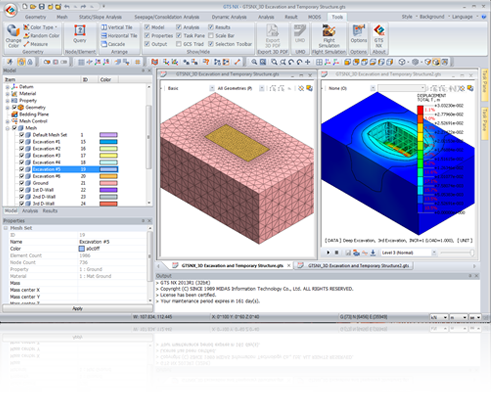Switch to Results tab below model tree
This screenshot has width=491, height=400.
[50, 211]
